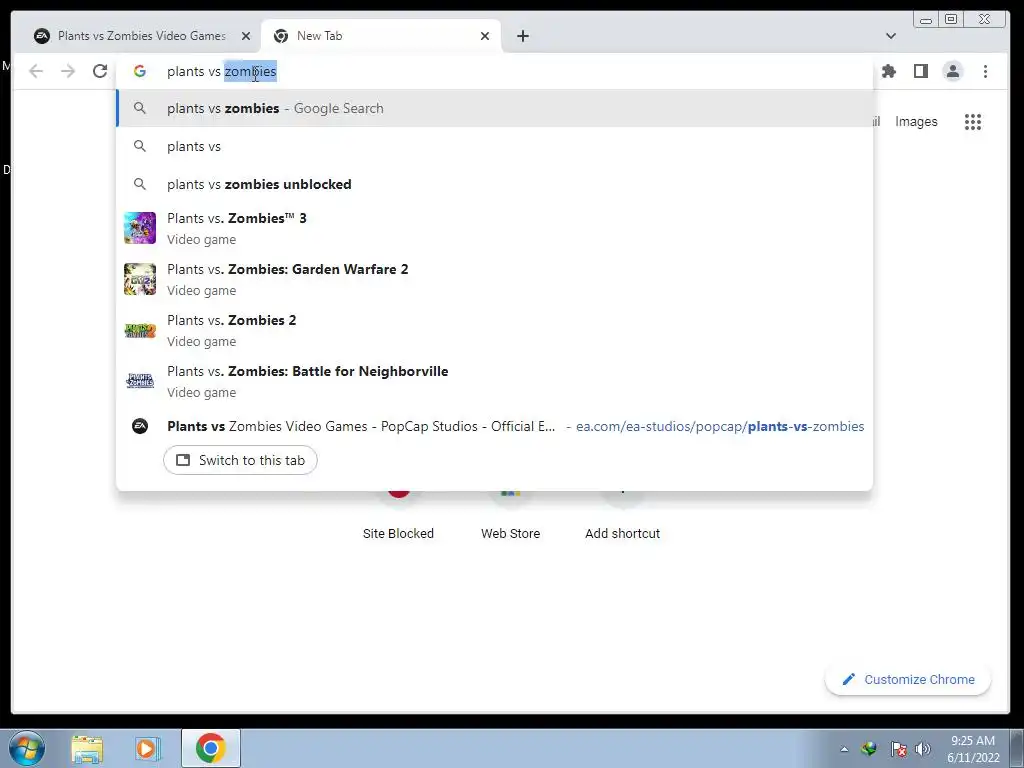Image resolution: width=1024 pixels, height=768 pixels.
Task: Choose 'plants vs zombies - Google Search' suggestion
Action: [x=494, y=108]
